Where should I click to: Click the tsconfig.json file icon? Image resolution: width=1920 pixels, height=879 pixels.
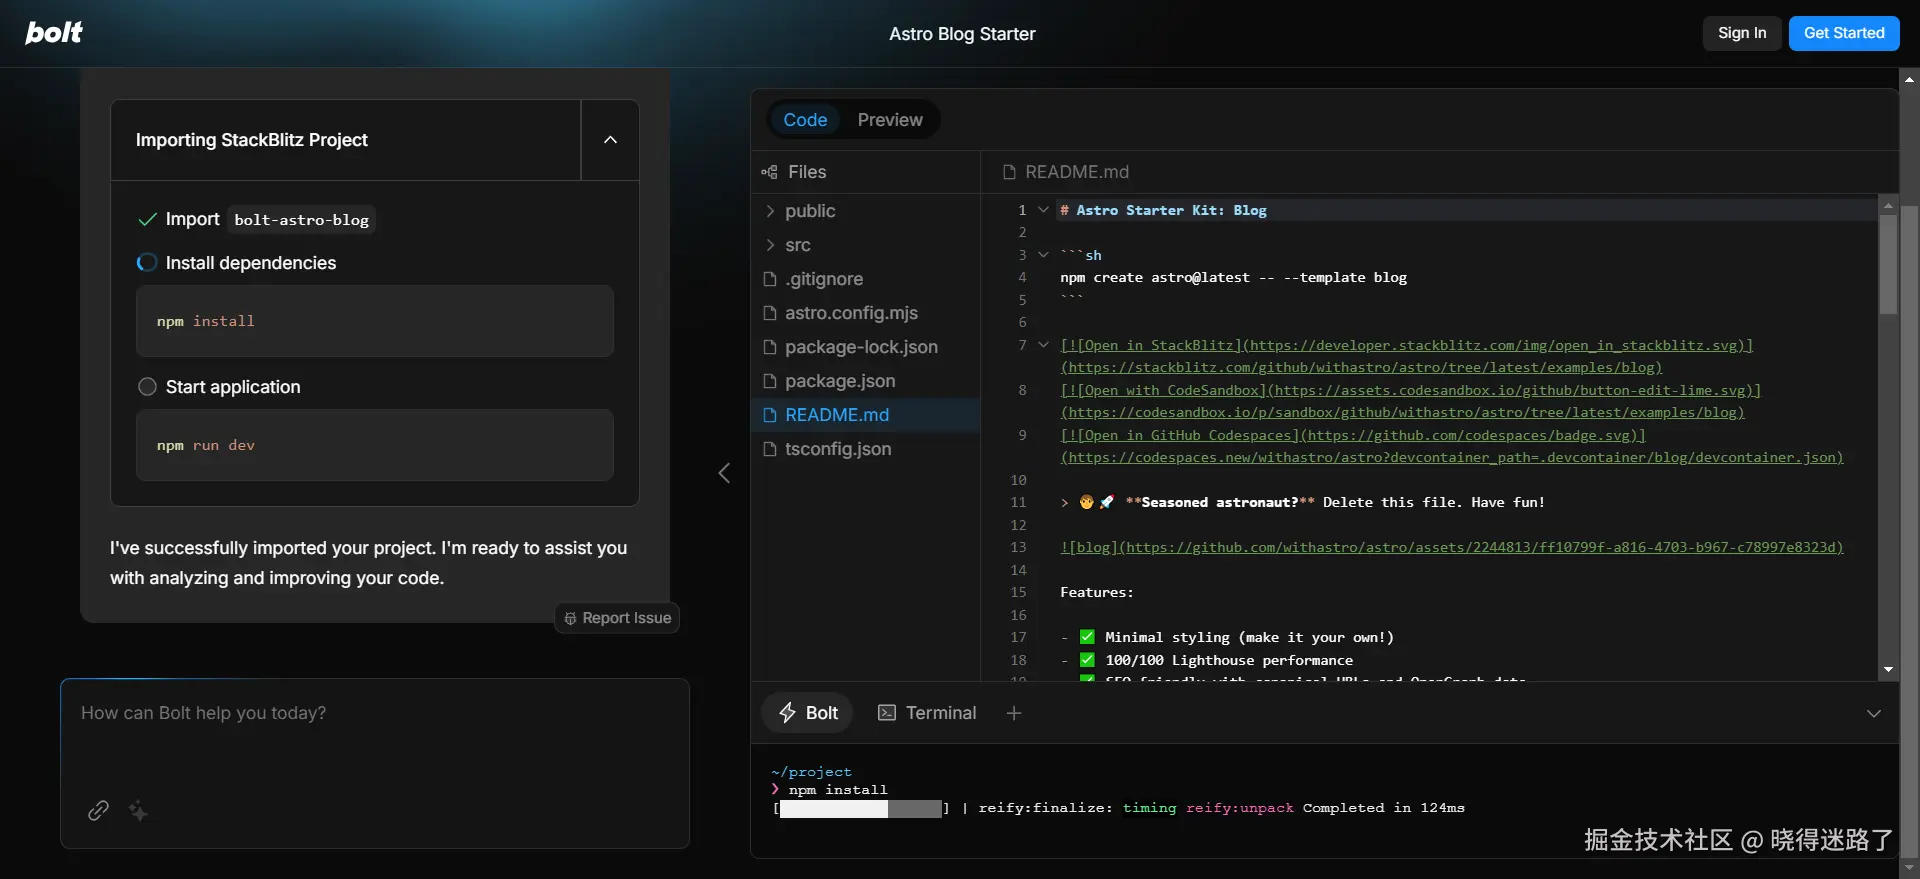tap(770, 449)
